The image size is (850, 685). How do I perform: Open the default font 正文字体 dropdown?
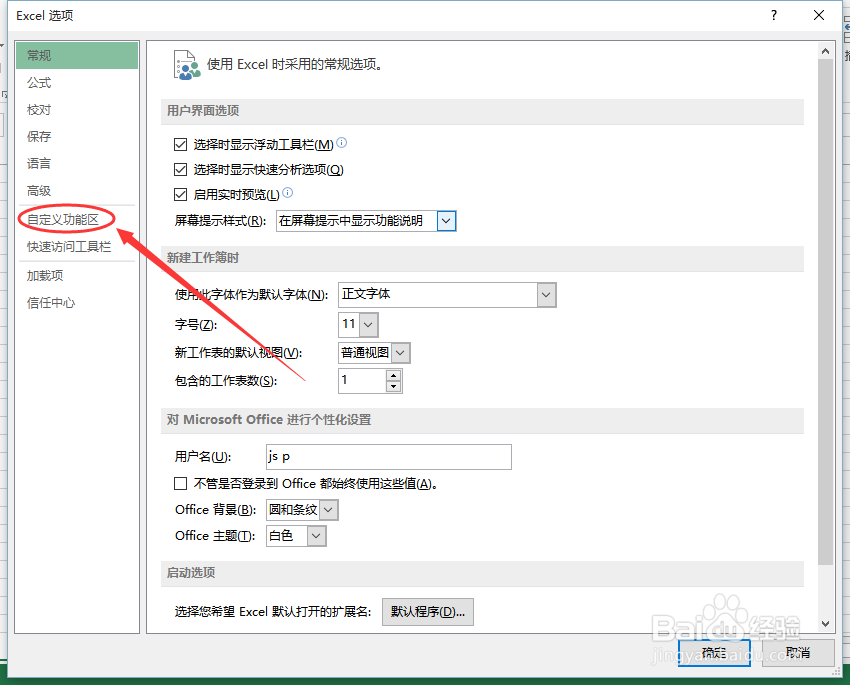546,295
